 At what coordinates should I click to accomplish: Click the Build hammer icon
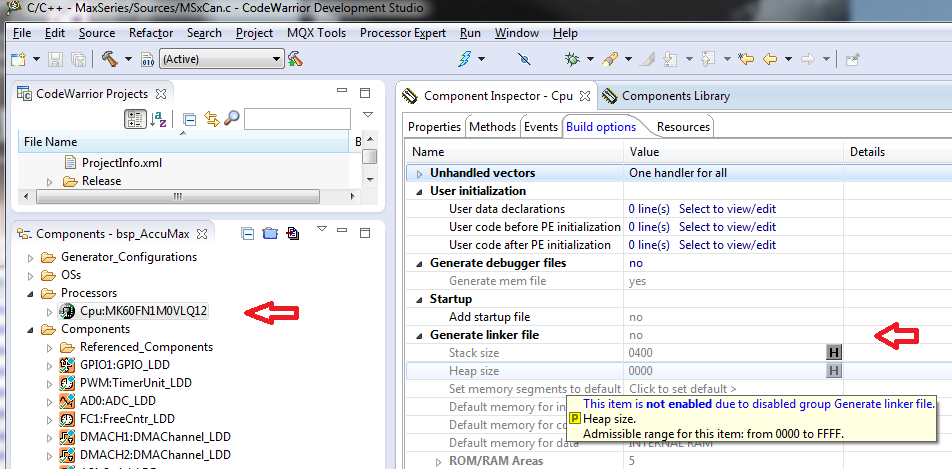[x=109, y=59]
